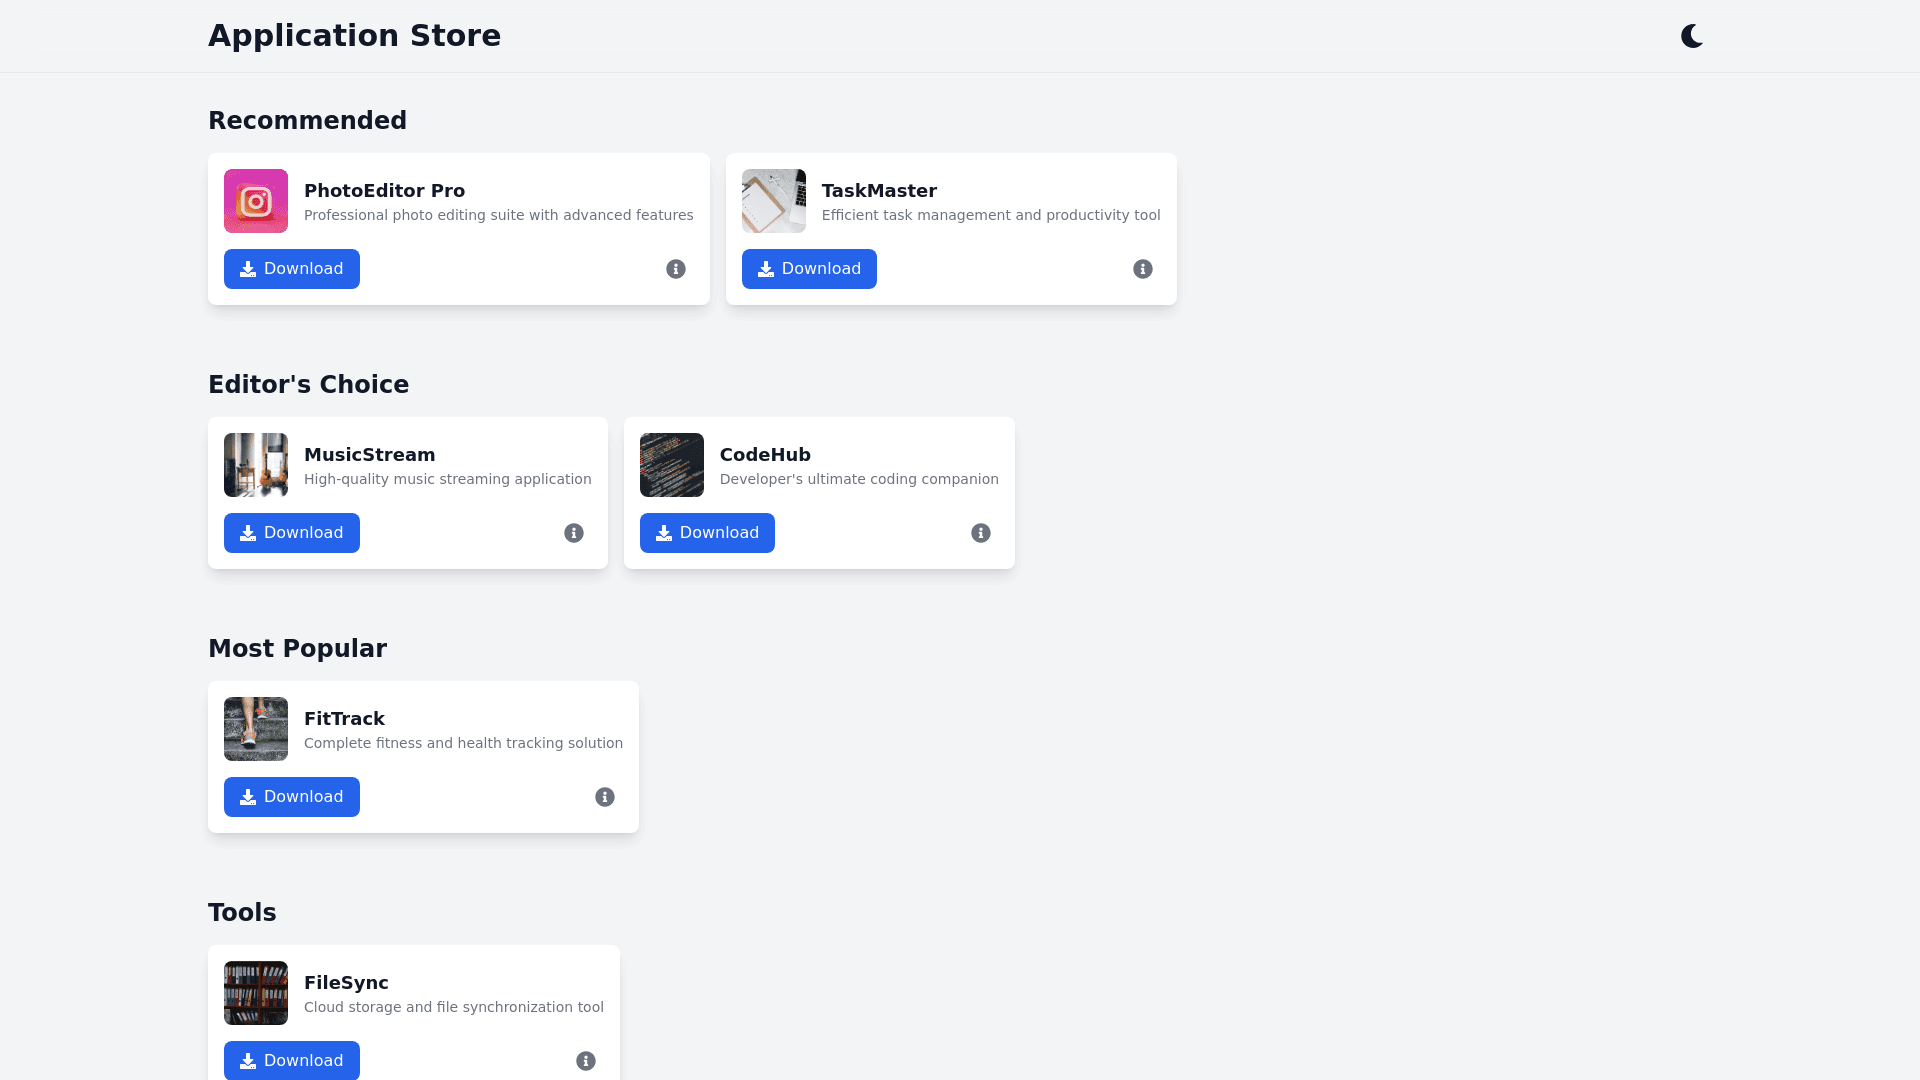View CodeHub information icon

point(981,533)
